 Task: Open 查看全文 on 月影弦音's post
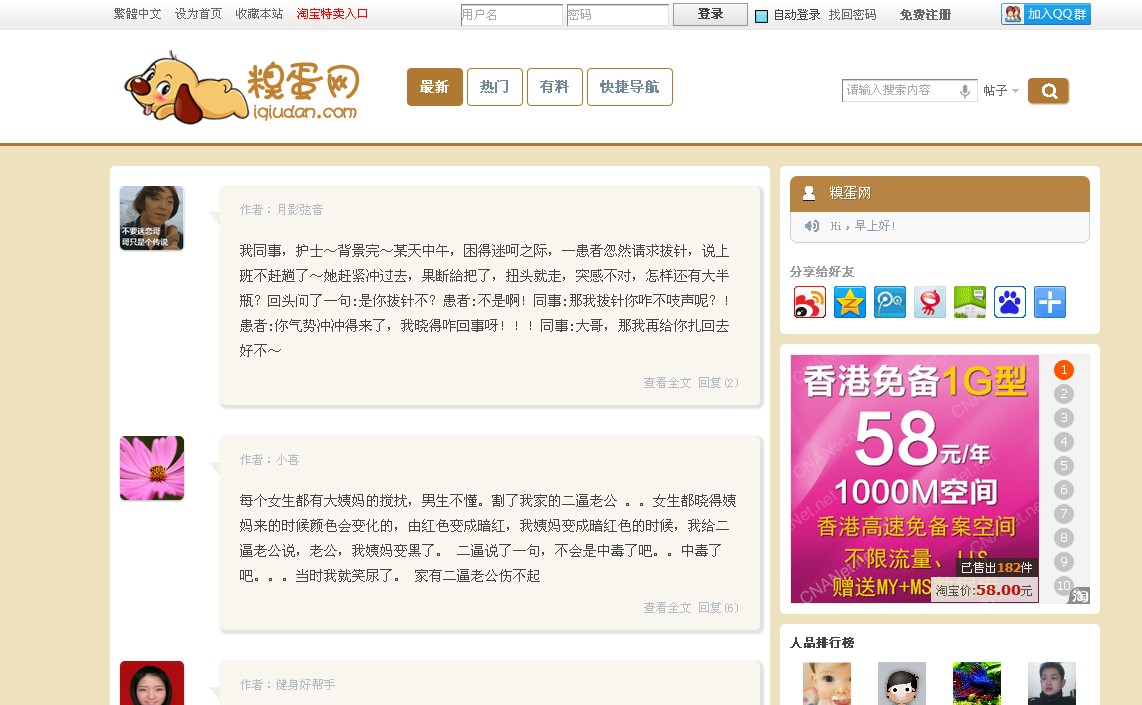pyautogui.click(x=667, y=383)
